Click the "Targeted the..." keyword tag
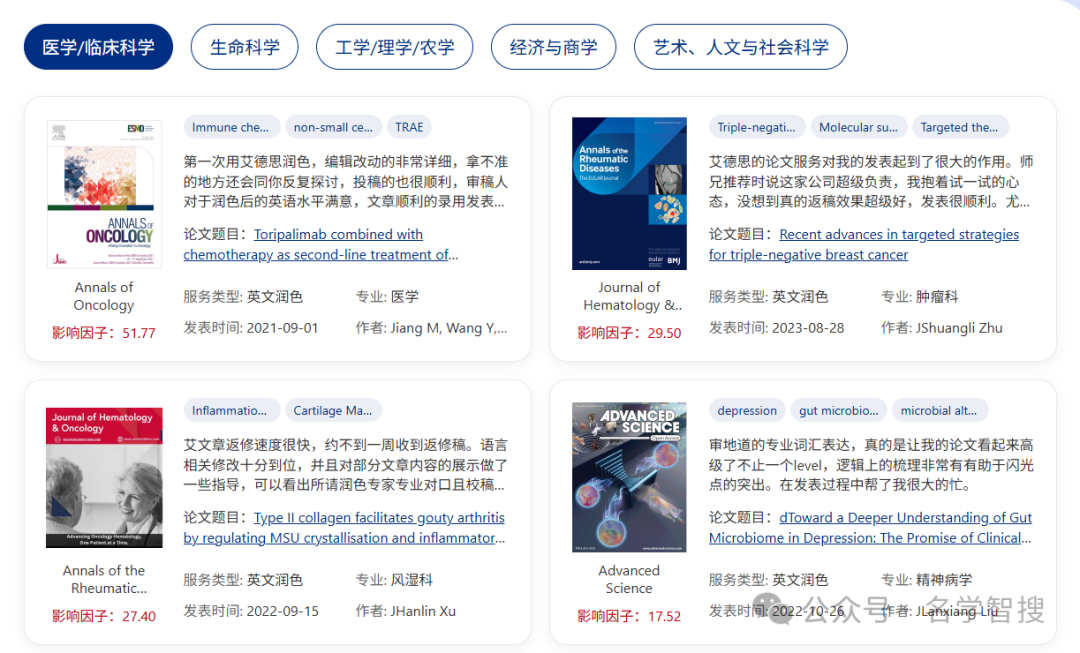 click(959, 127)
